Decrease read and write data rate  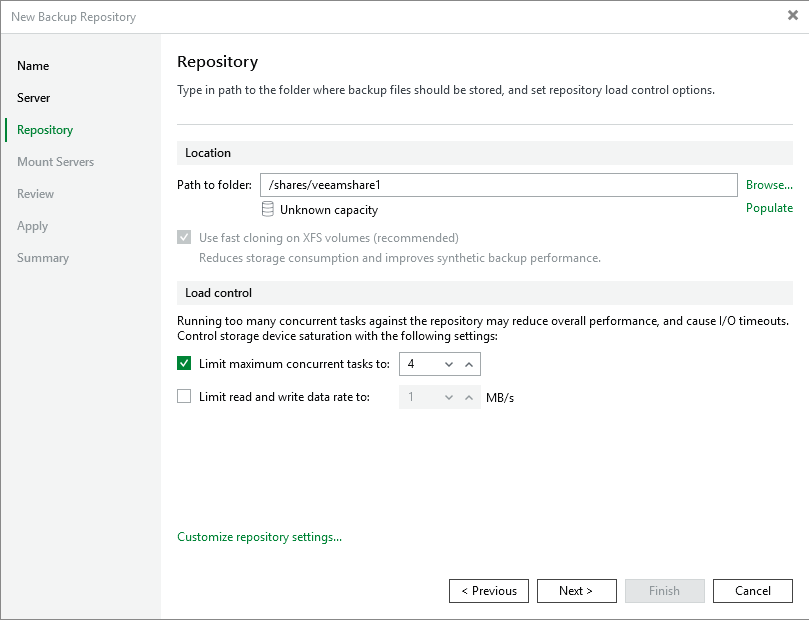click(x=449, y=397)
